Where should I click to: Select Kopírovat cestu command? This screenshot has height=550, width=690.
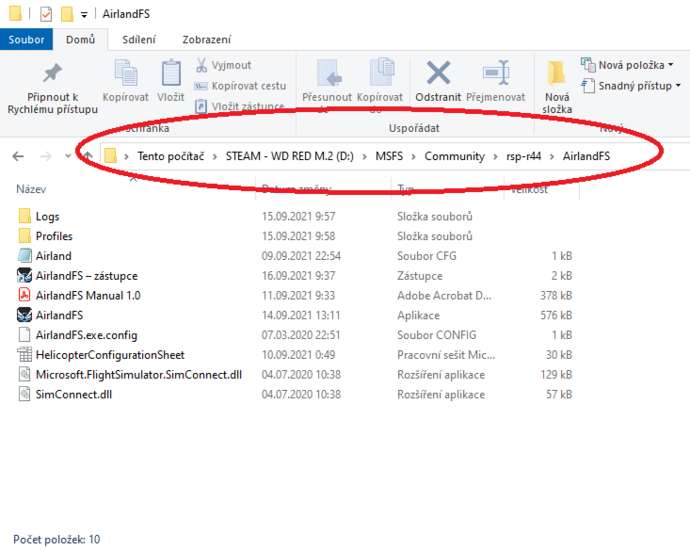(241, 86)
